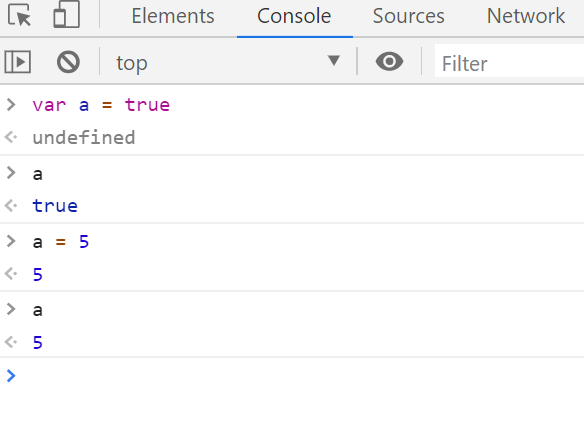Focus the Filter input field
Image resolution: width=584 pixels, height=421 pixels.
coord(509,62)
